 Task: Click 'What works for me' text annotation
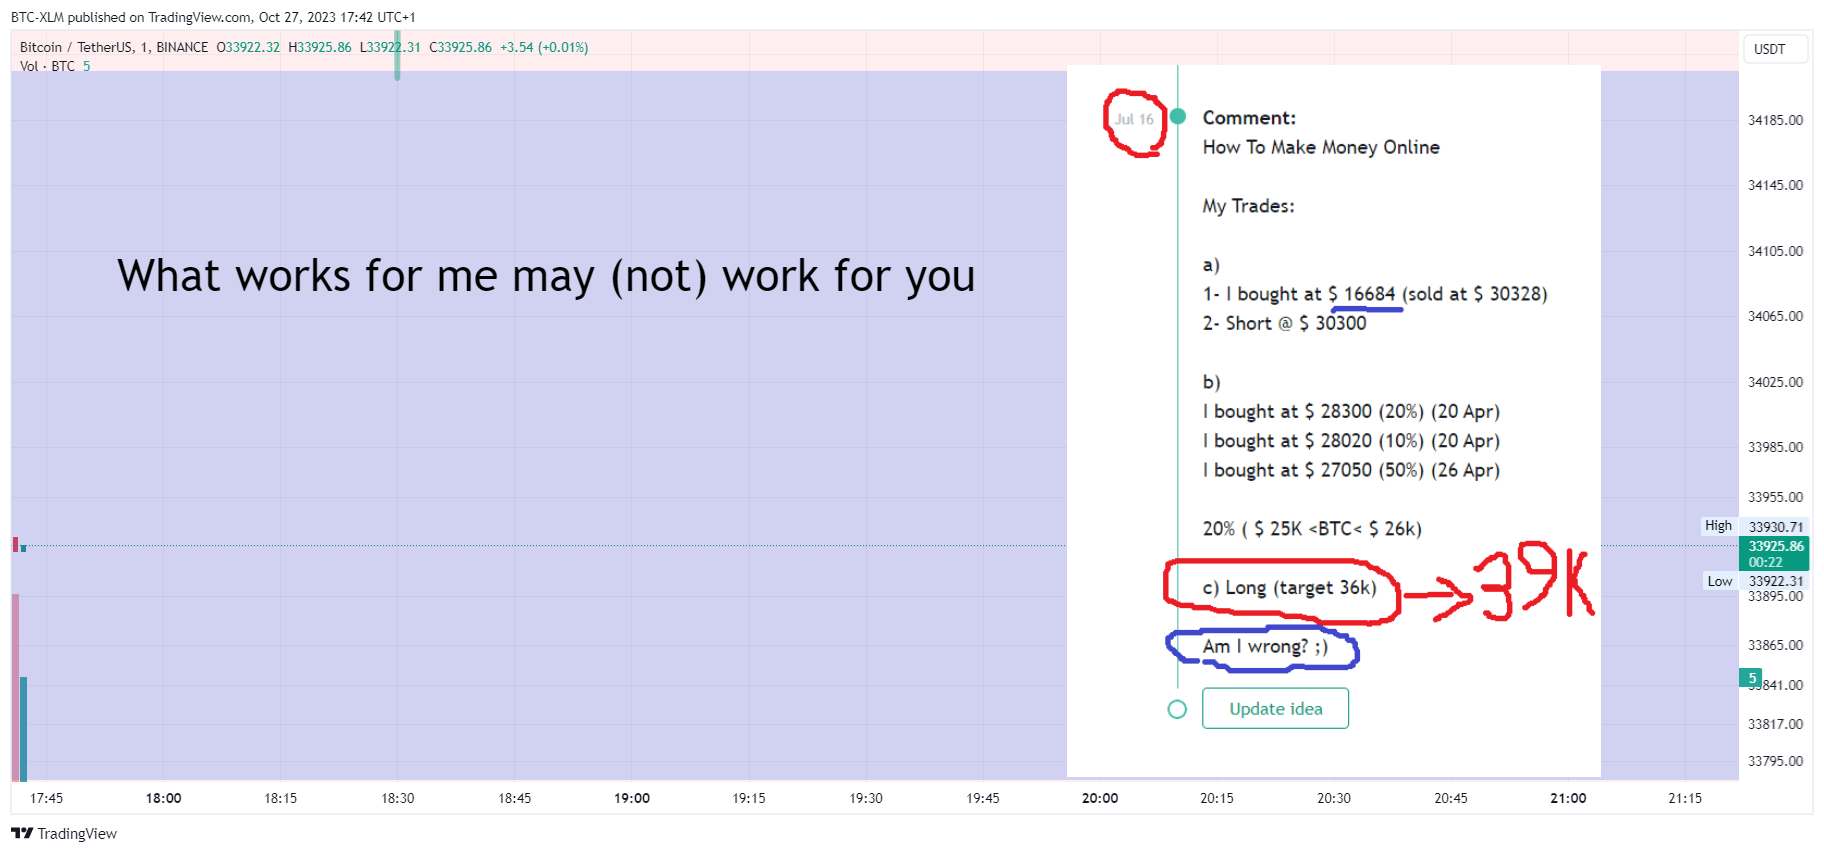(x=546, y=276)
